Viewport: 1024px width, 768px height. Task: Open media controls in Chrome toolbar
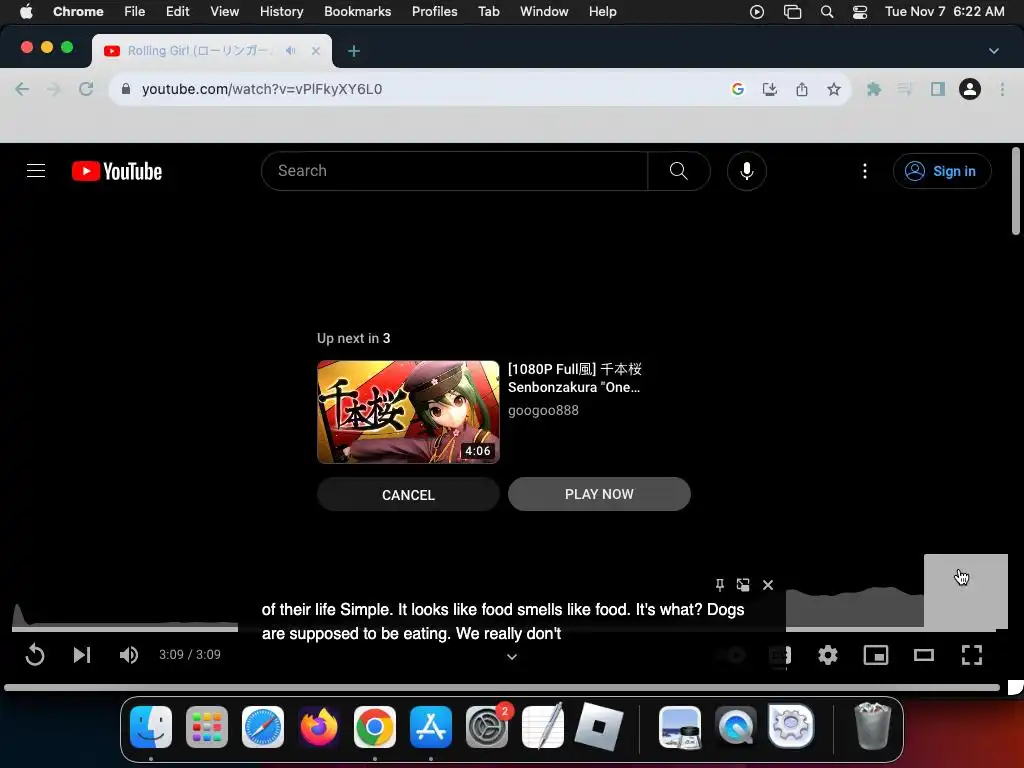905,89
